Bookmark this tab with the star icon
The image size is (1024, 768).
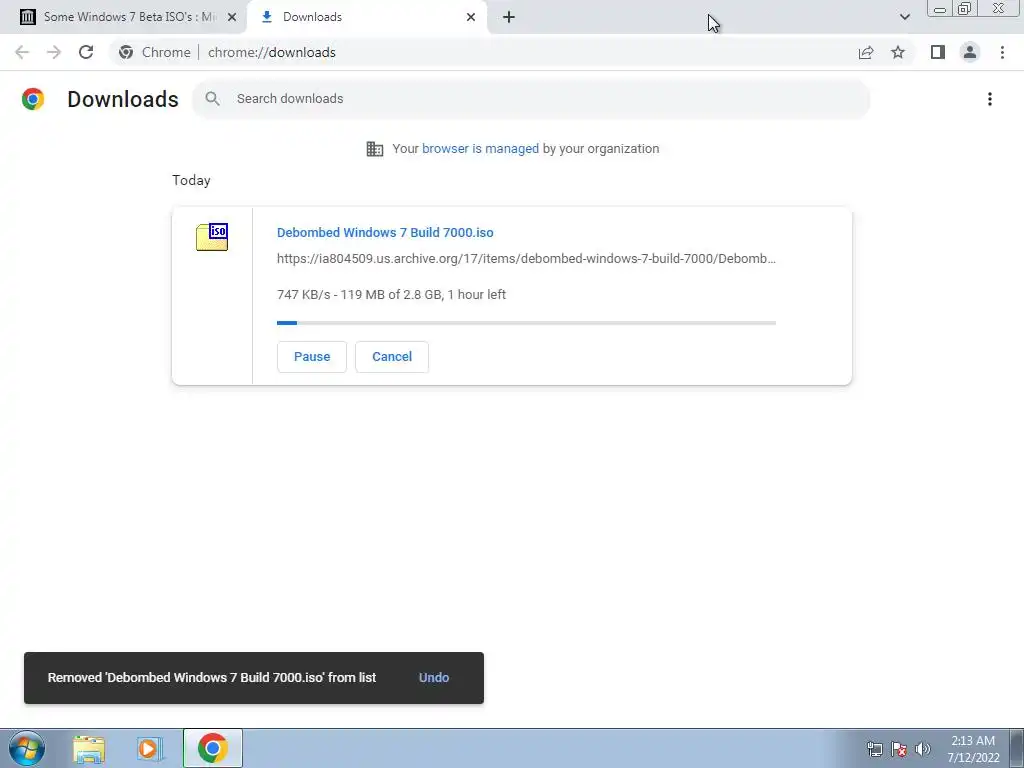click(x=898, y=52)
